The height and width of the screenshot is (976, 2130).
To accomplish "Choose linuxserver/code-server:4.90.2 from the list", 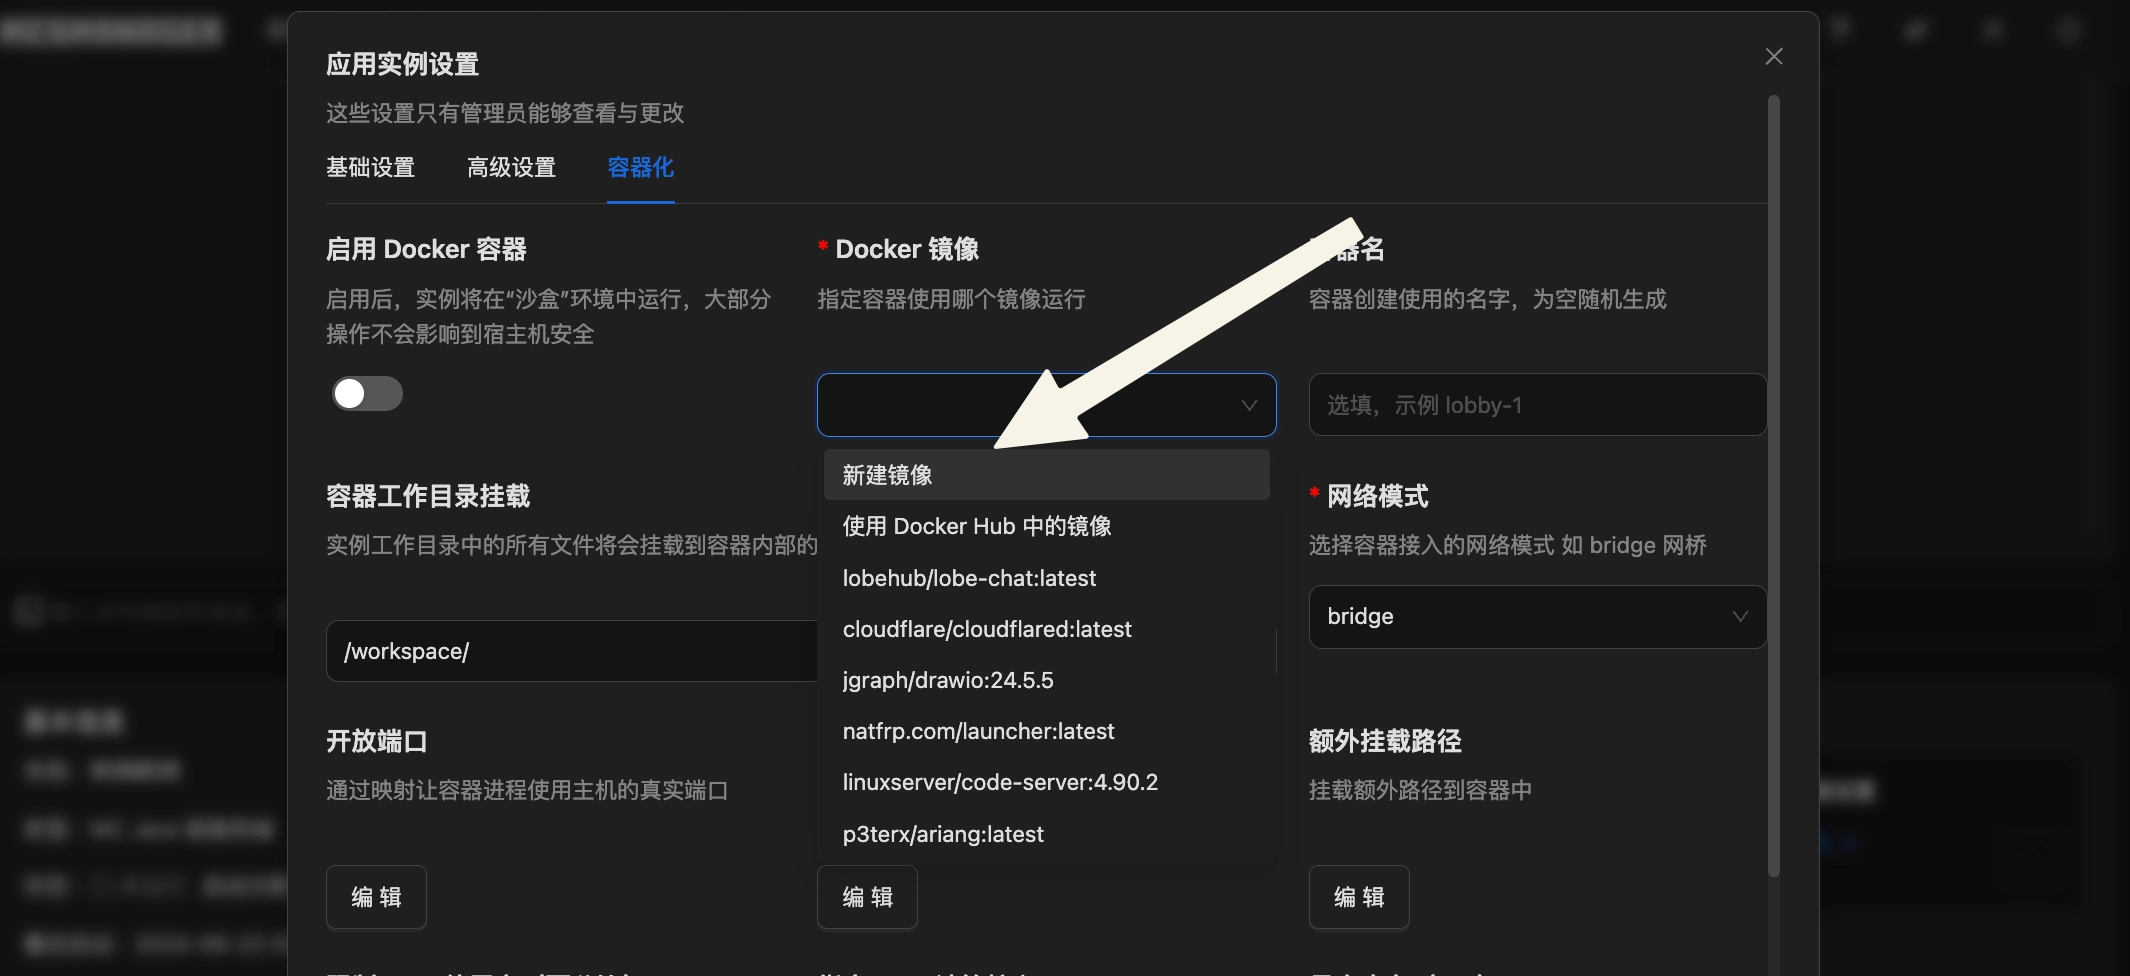I will pyautogui.click(x=1001, y=782).
